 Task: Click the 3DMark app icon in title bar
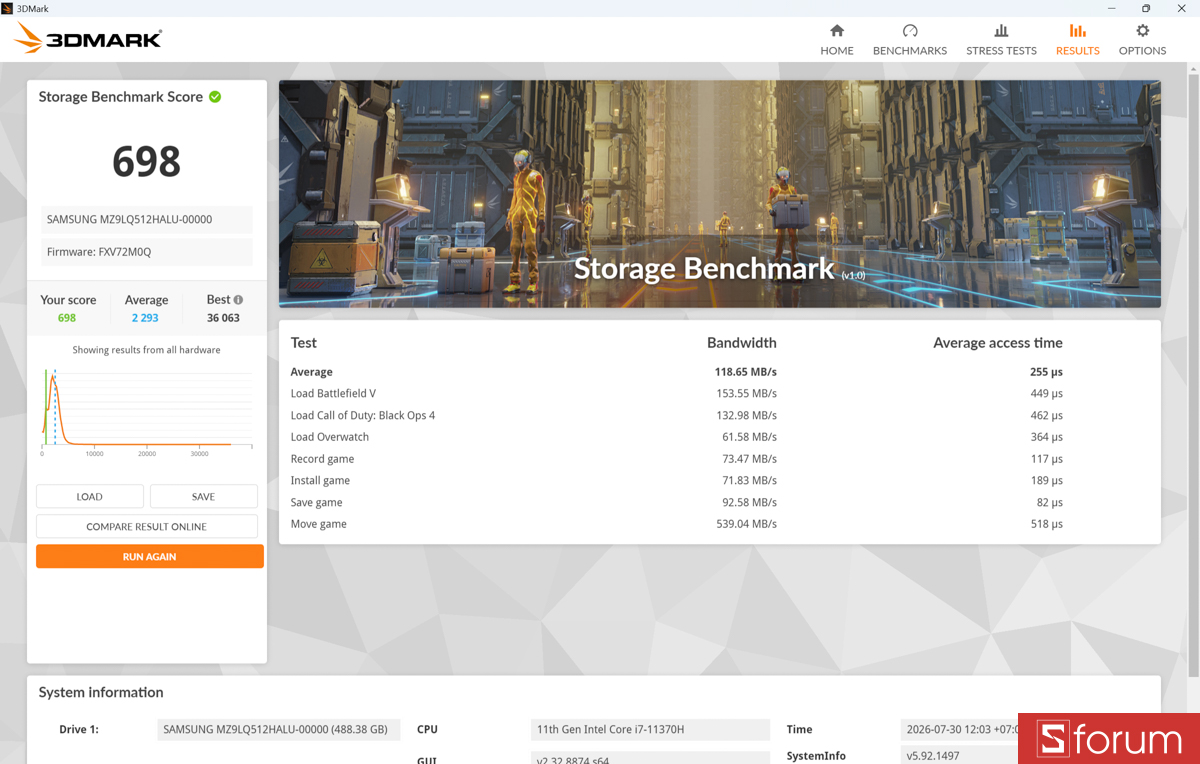coord(8,8)
